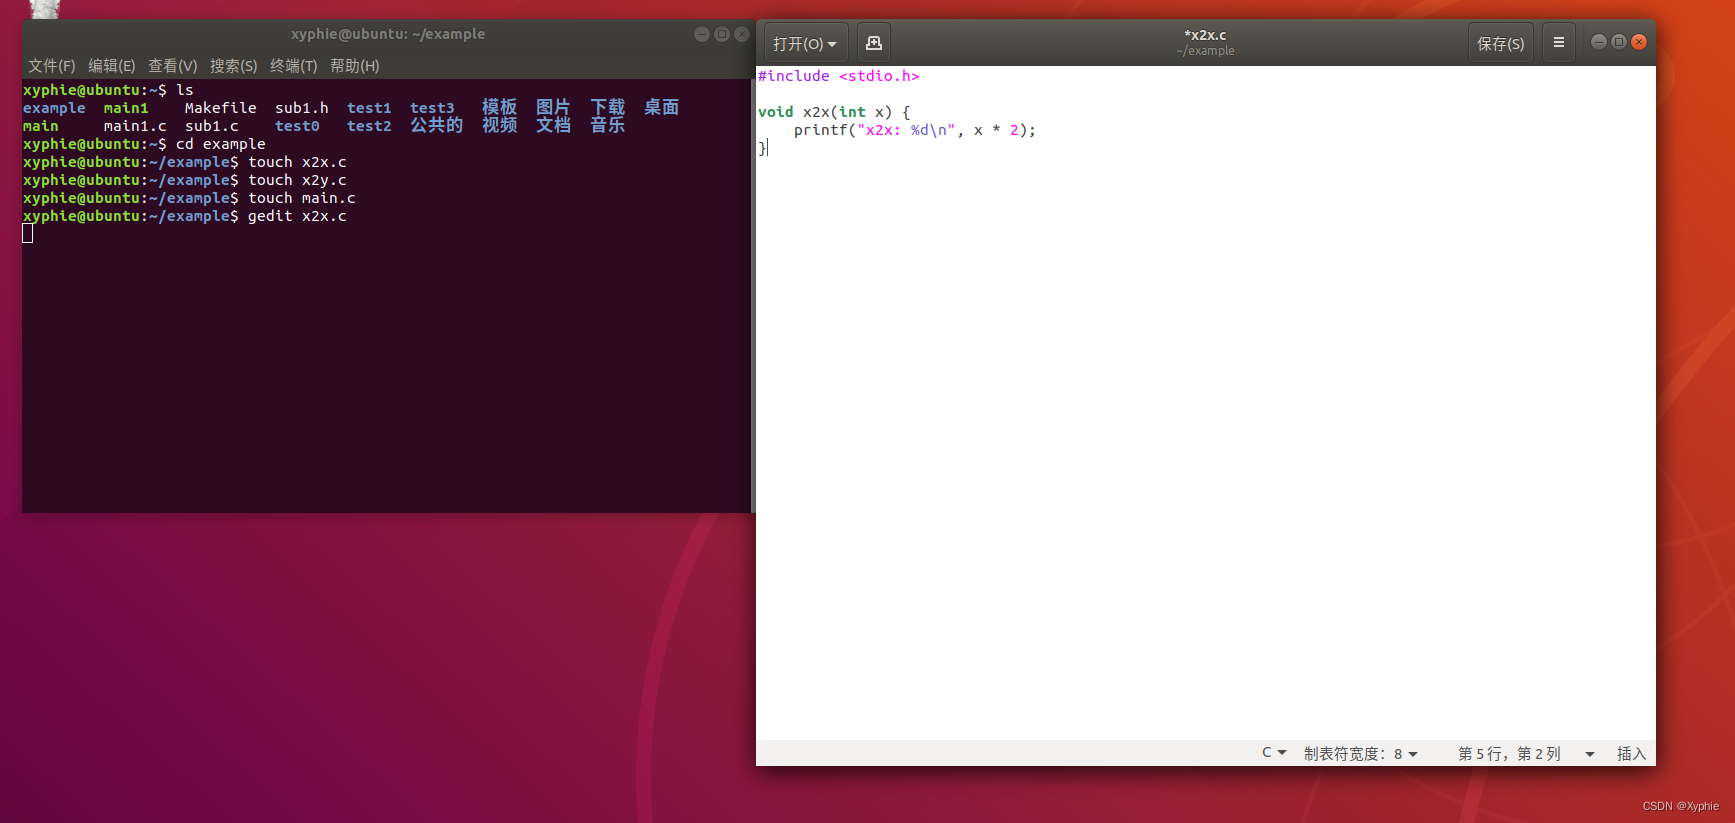Screen dimensions: 1735x823
Task: Open terminal 终端(T) menu
Action: coord(294,66)
